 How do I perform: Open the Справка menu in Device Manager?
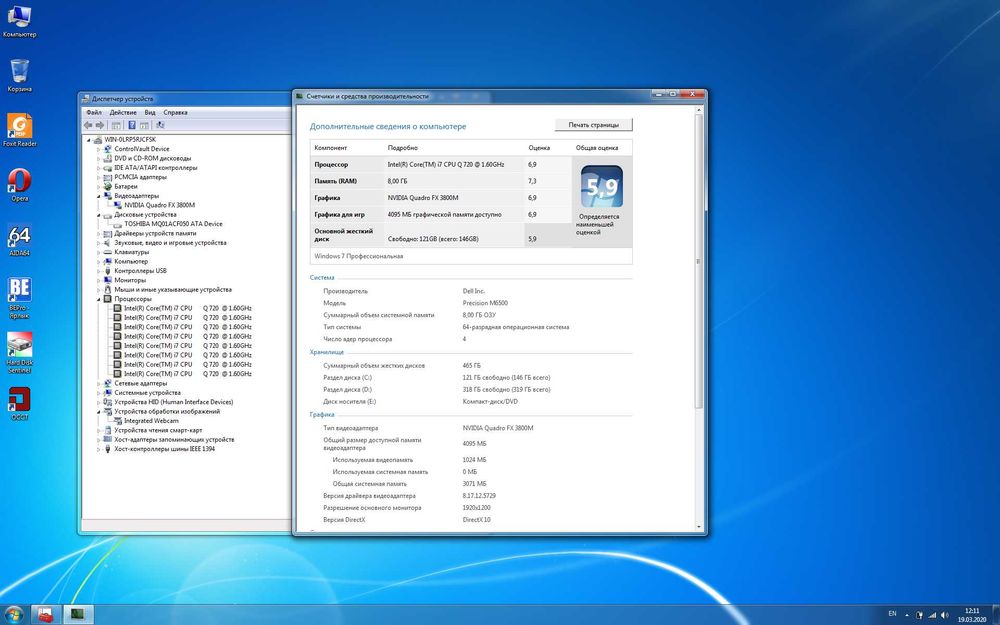pyautogui.click(x=175, y=112)
